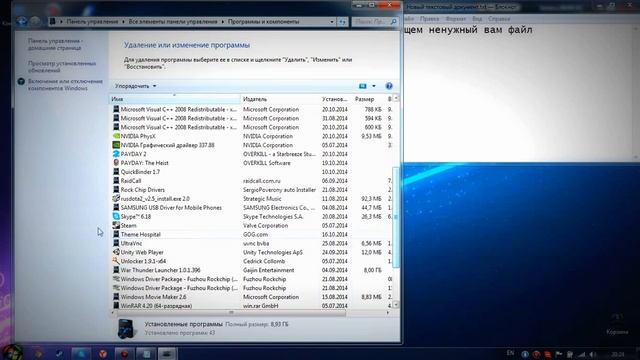
Task: Click the Unity Web Player icon
Action: pyautogui.click(x=116, y=252)
